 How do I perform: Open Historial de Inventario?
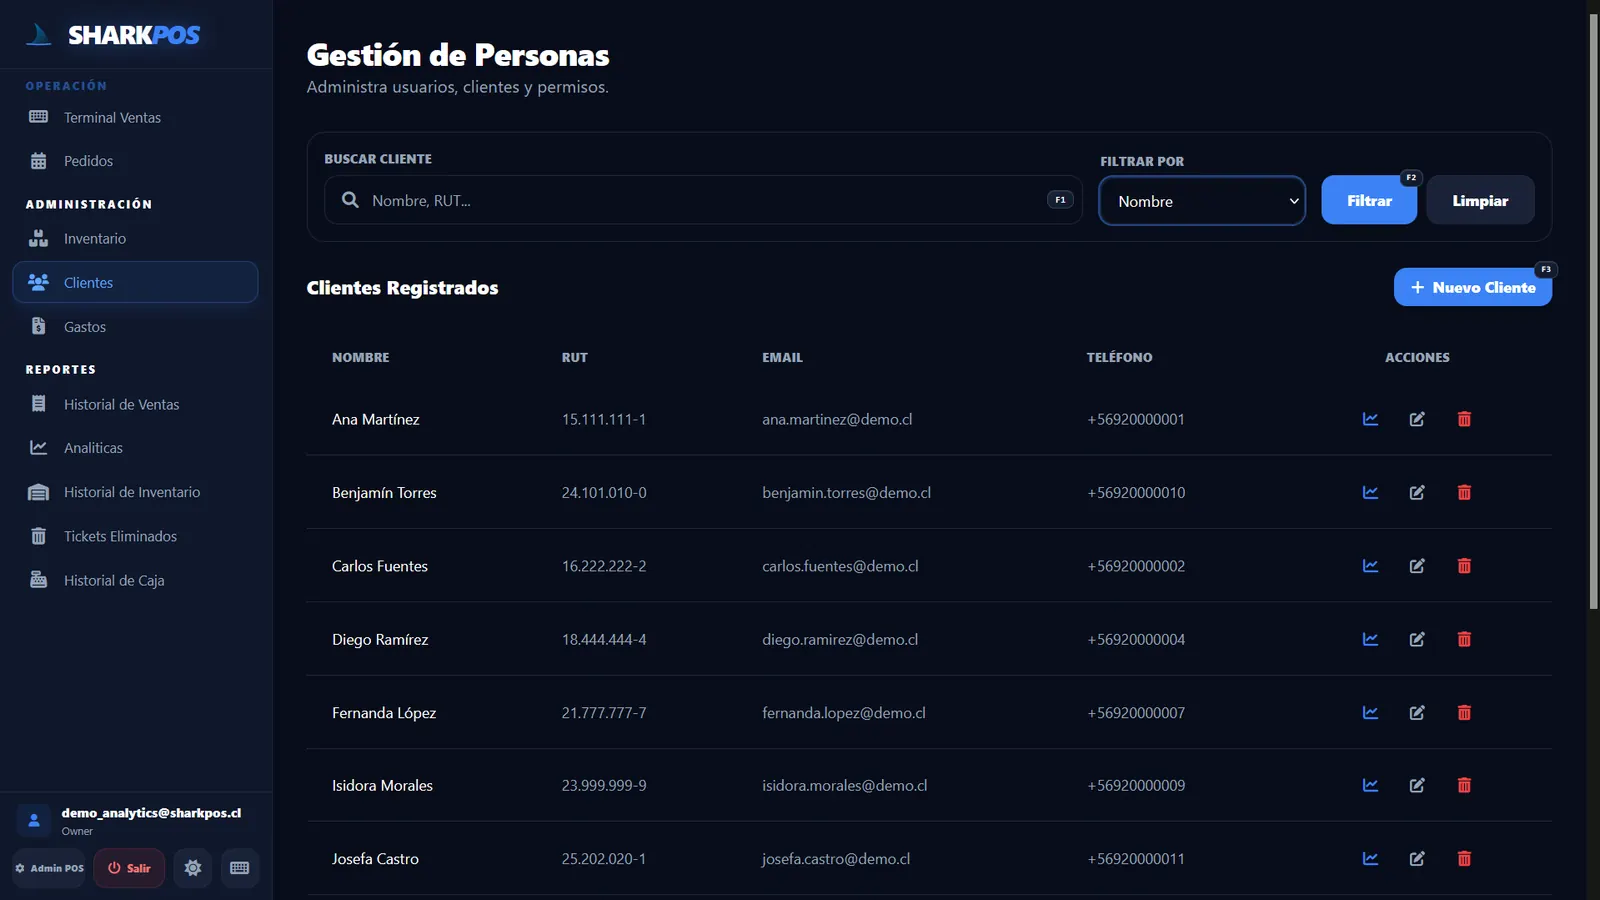[x=135, y=492]
